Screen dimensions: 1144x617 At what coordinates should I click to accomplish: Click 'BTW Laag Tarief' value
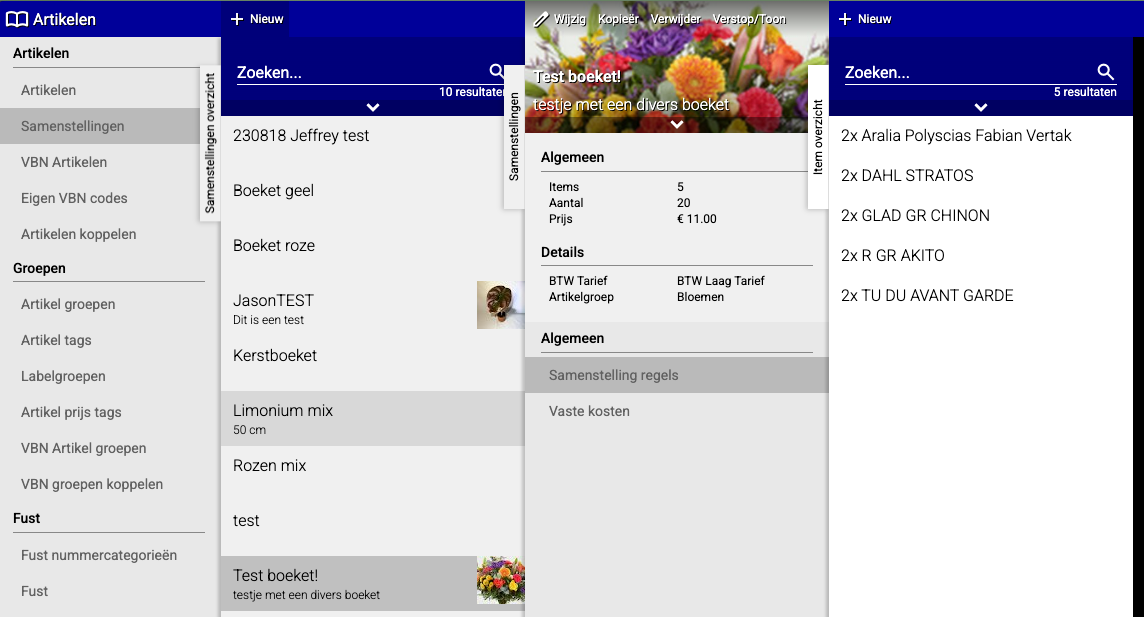(x=721, y=281)
